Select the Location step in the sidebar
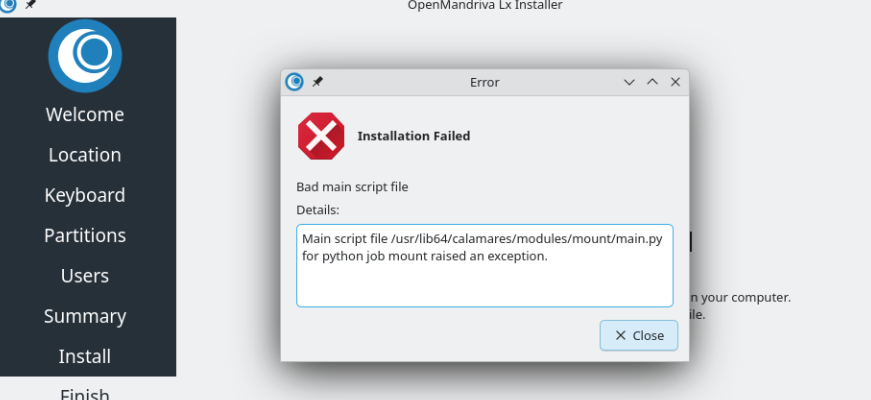The image size is (871, 400). click(x=85, y=155)
